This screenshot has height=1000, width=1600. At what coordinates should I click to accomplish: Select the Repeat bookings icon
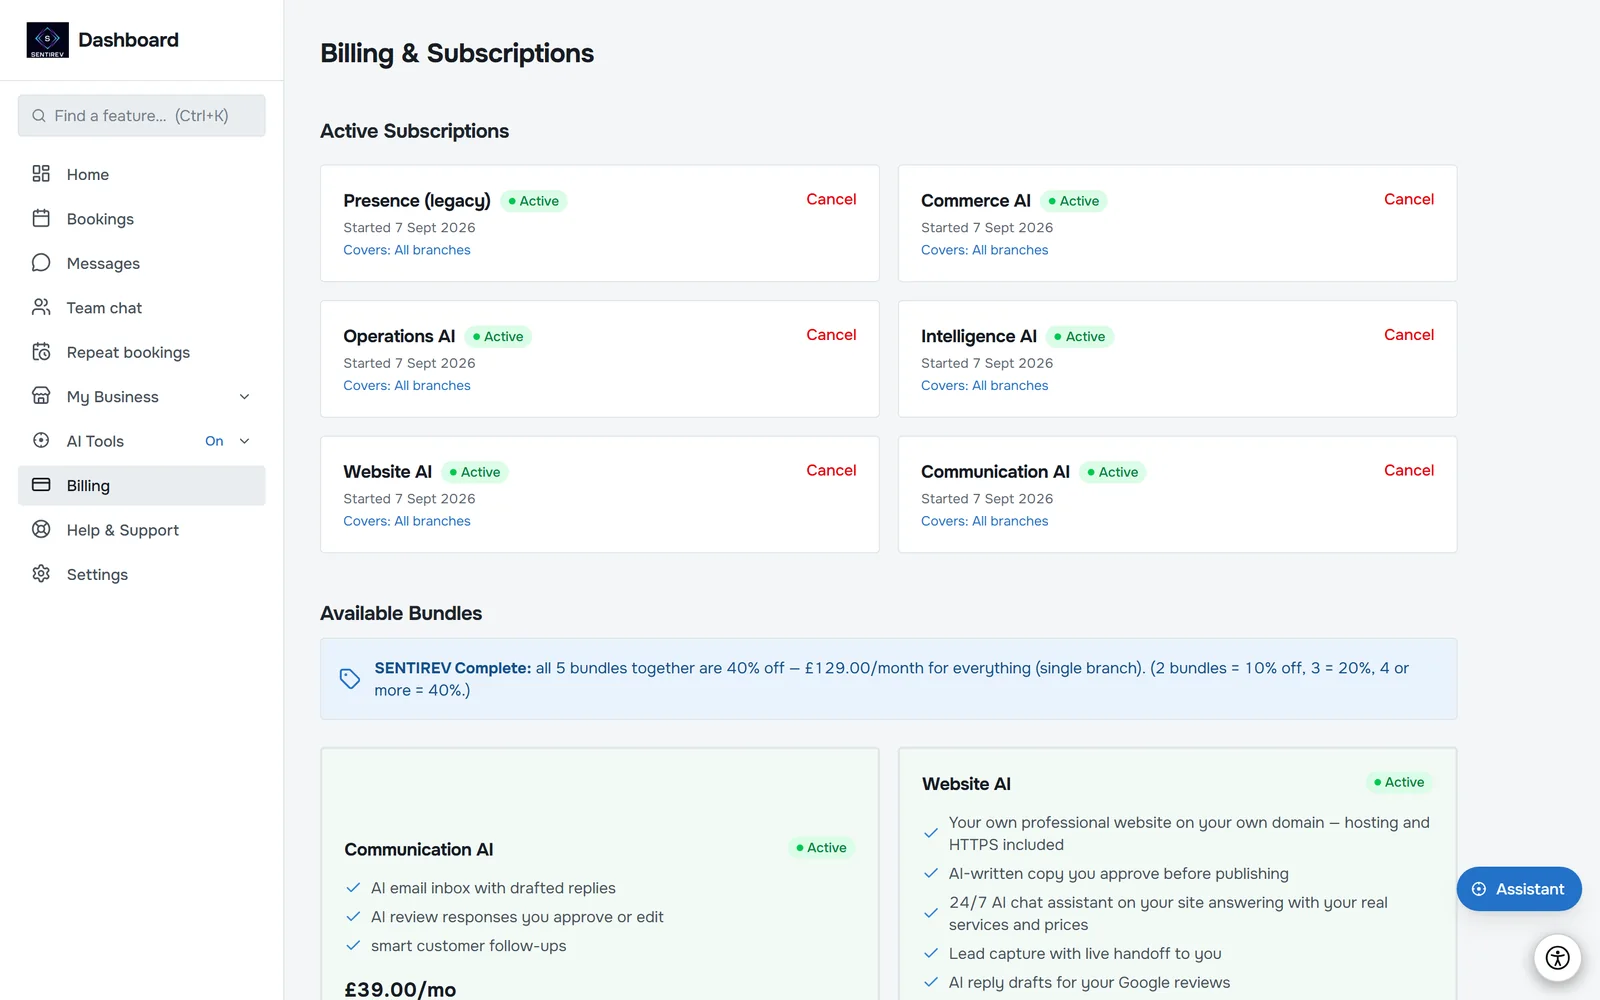pos(41,352)
